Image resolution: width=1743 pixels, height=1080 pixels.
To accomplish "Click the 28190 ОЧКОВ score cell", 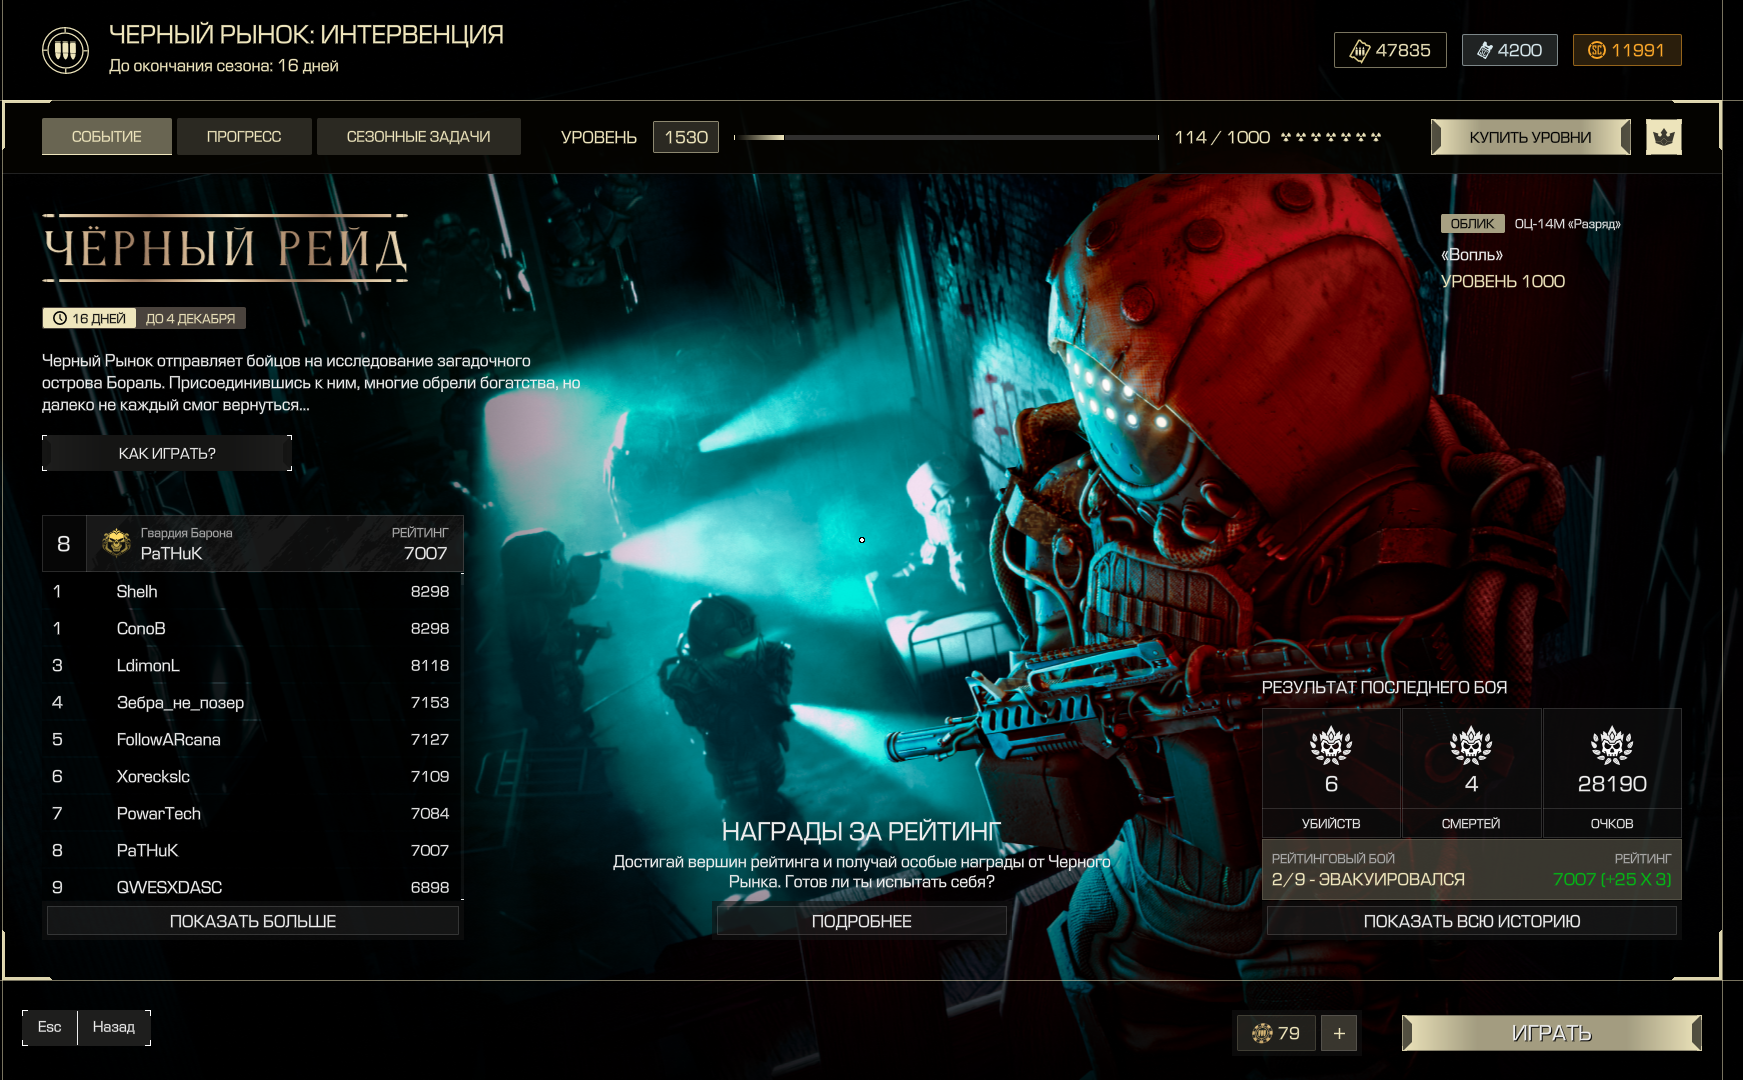I will point(1612,772).
